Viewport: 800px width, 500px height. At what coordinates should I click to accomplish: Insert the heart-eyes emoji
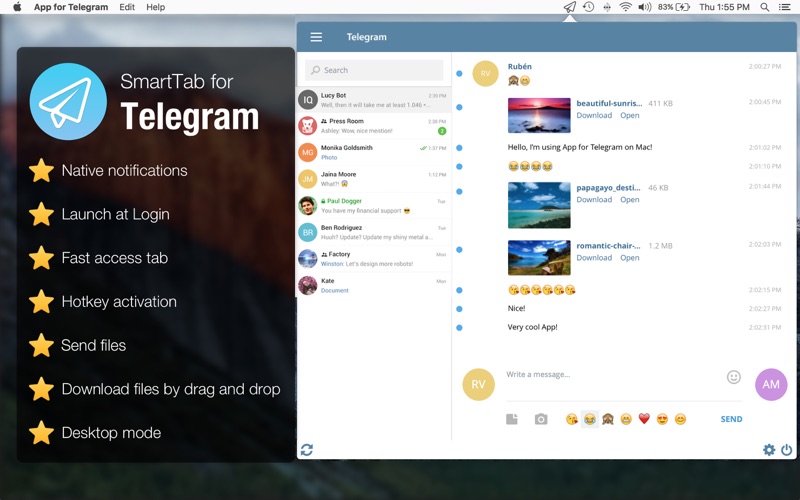coord(662,419)
